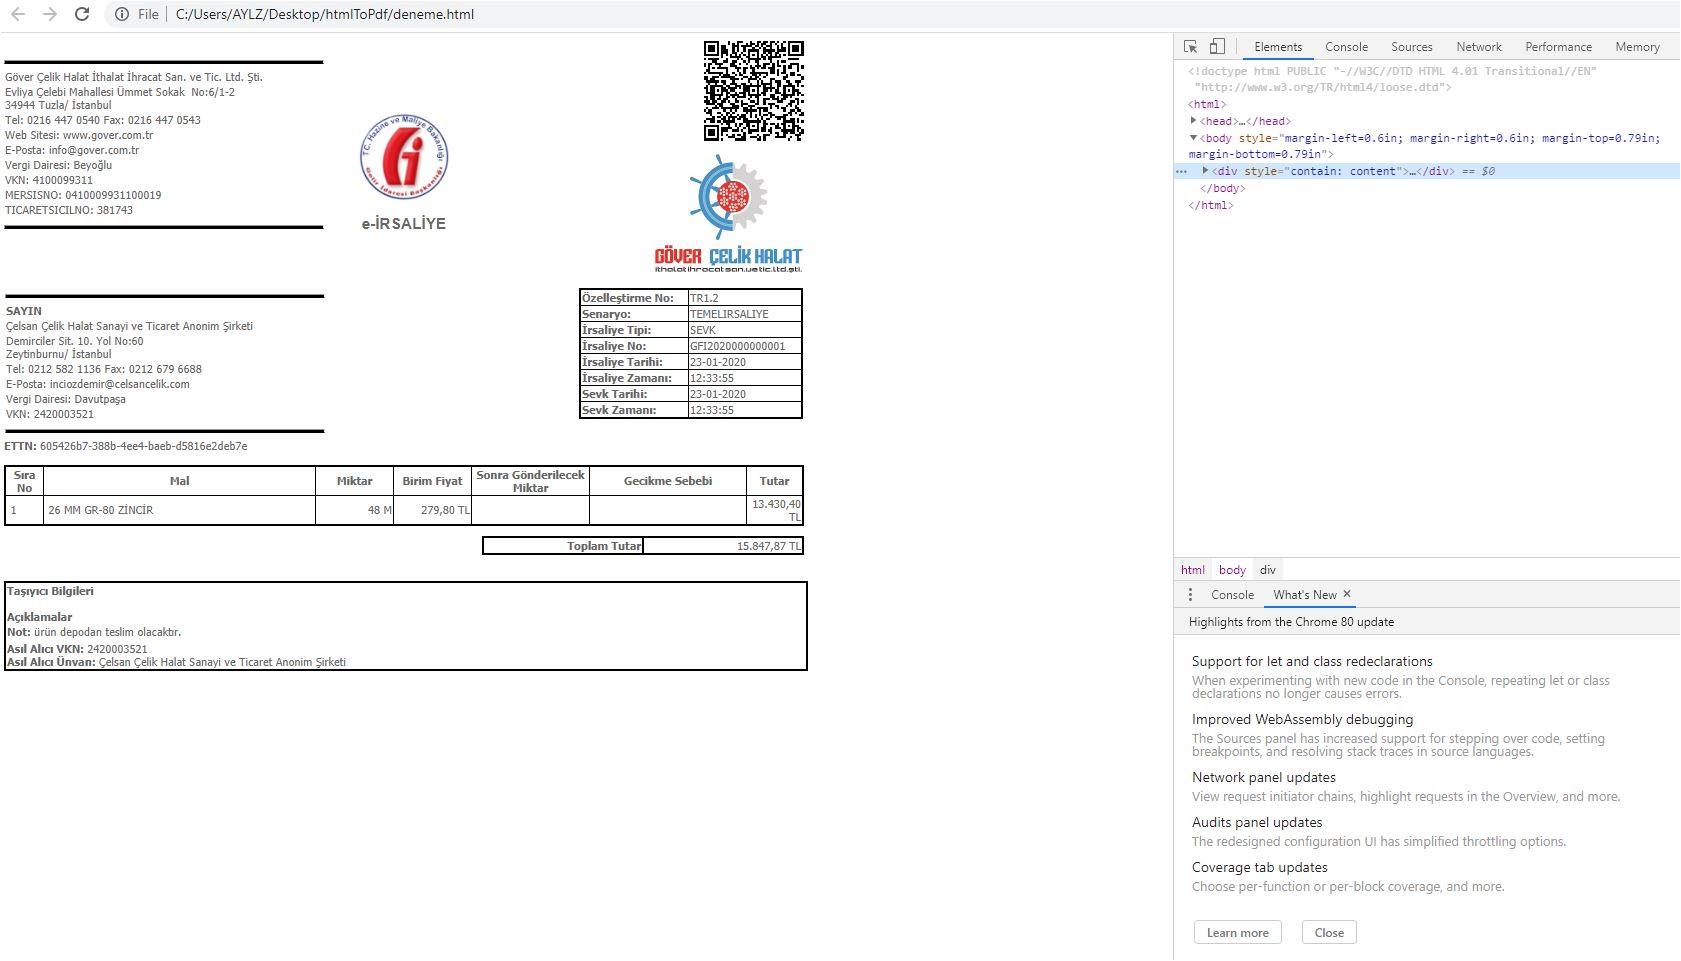Click the e-İrsaliye revenue administration logo
The image size is (1681, 961).
(x=404, y=156)
